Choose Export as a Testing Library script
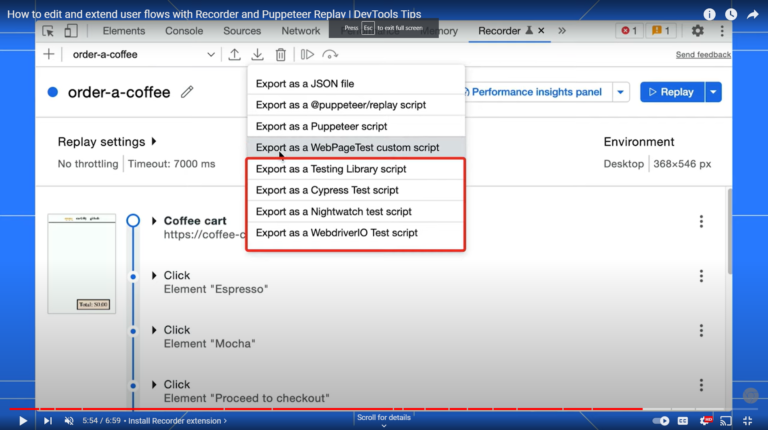 click(x=356, y=169)
